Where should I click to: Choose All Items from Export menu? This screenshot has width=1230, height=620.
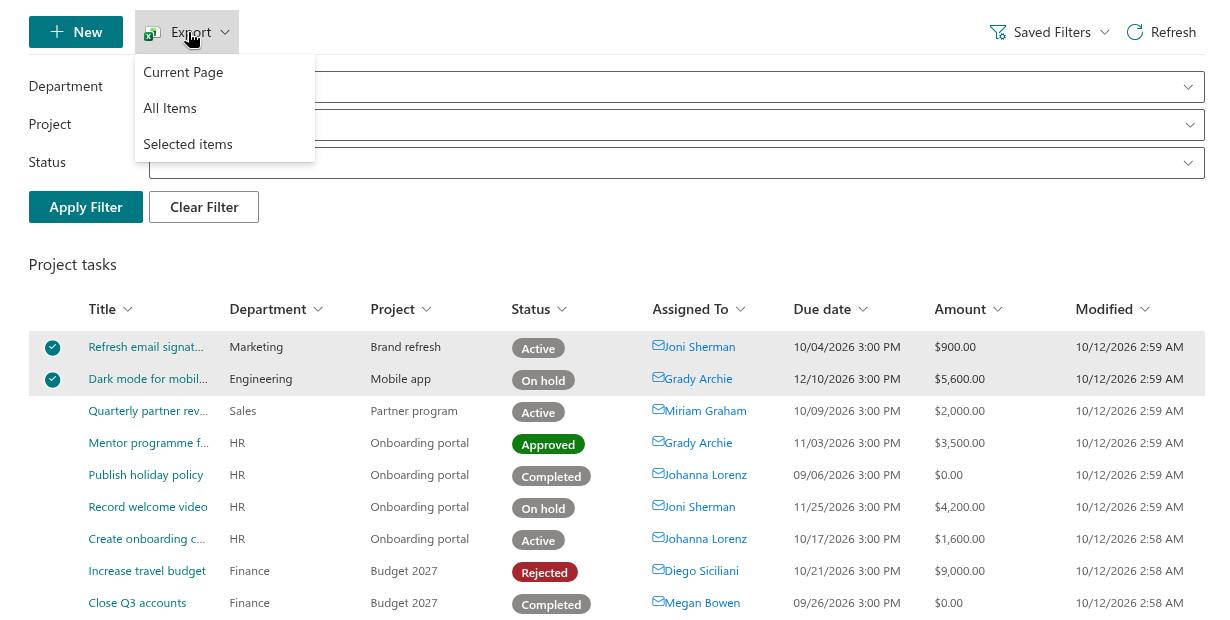tap(225, 108)
